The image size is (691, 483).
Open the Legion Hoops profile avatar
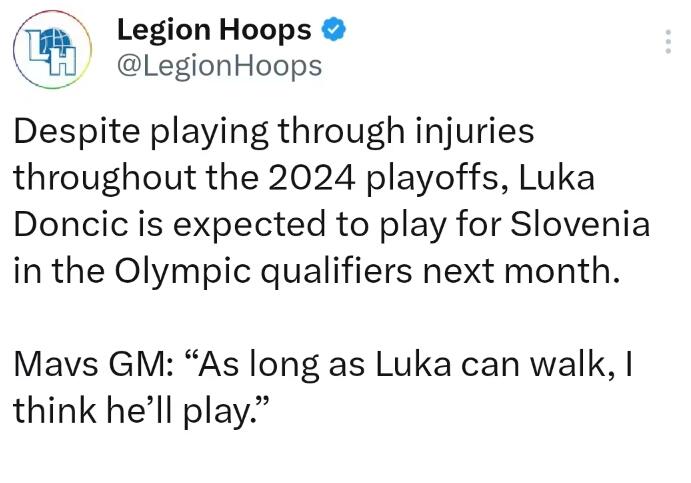coord(52,50)
